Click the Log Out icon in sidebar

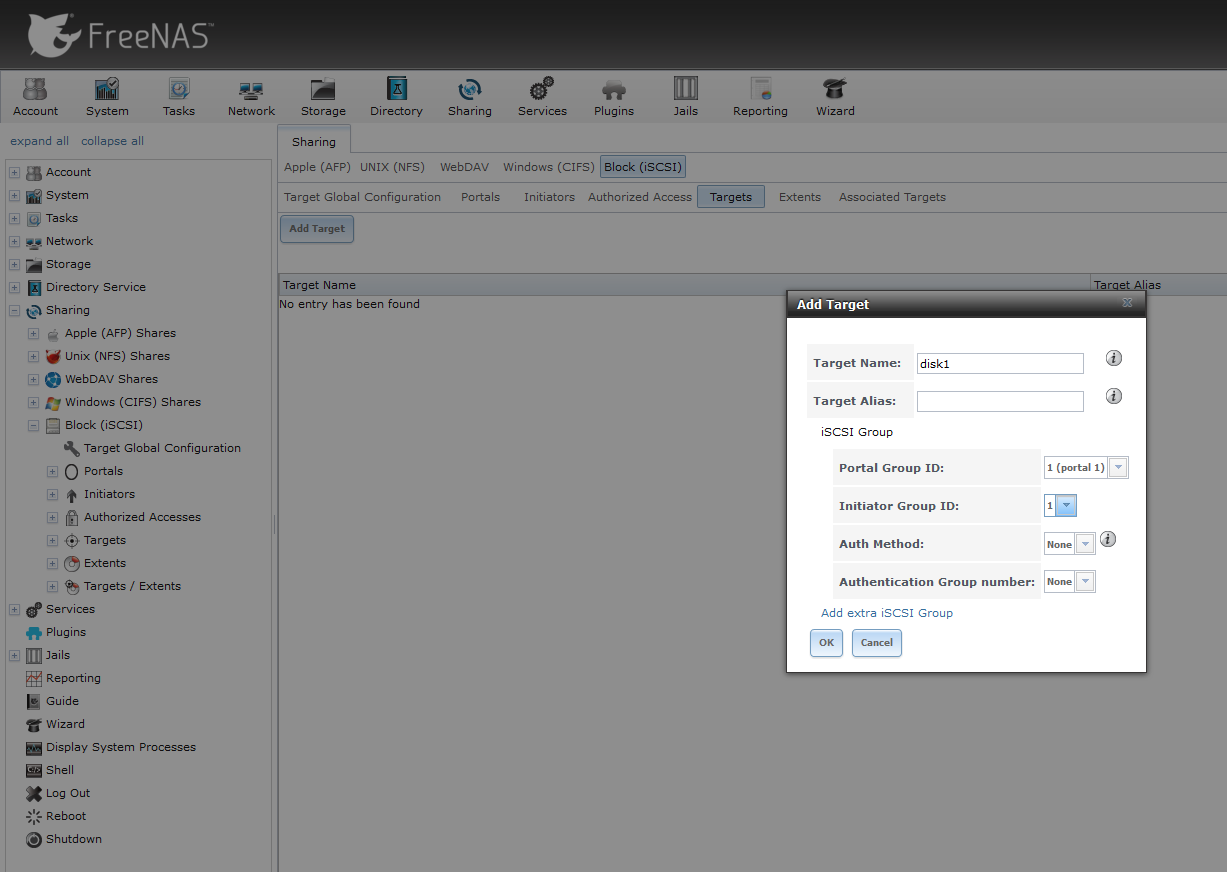34,793
